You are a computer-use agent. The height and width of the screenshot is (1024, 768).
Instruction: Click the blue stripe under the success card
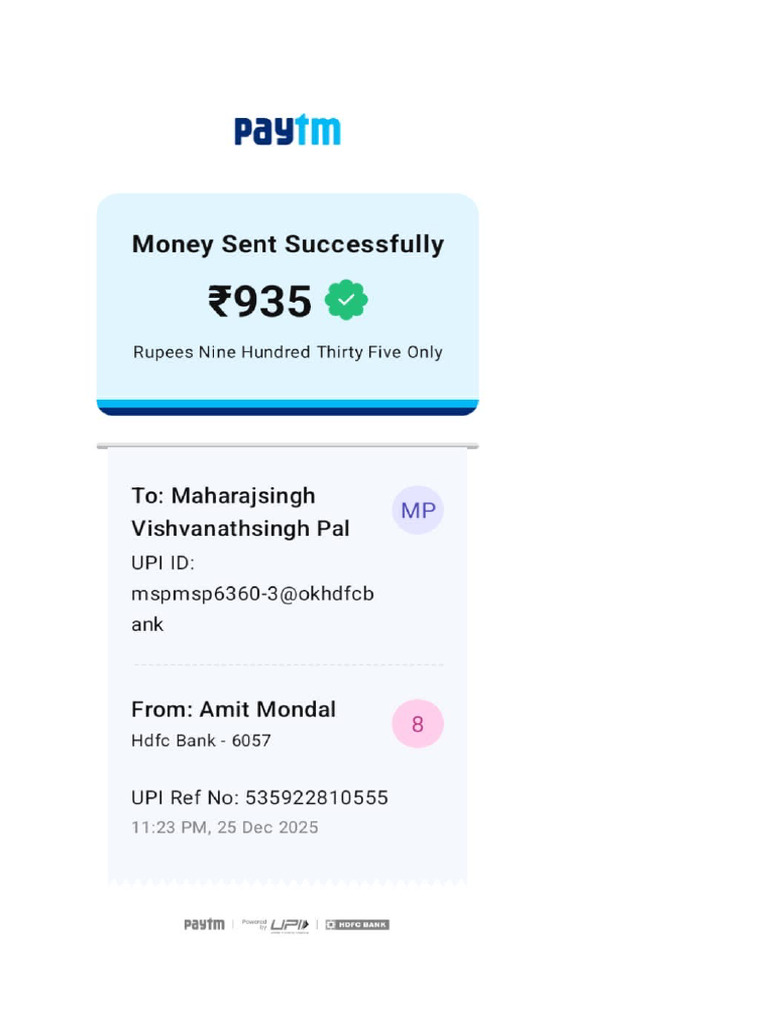(287, 407)
